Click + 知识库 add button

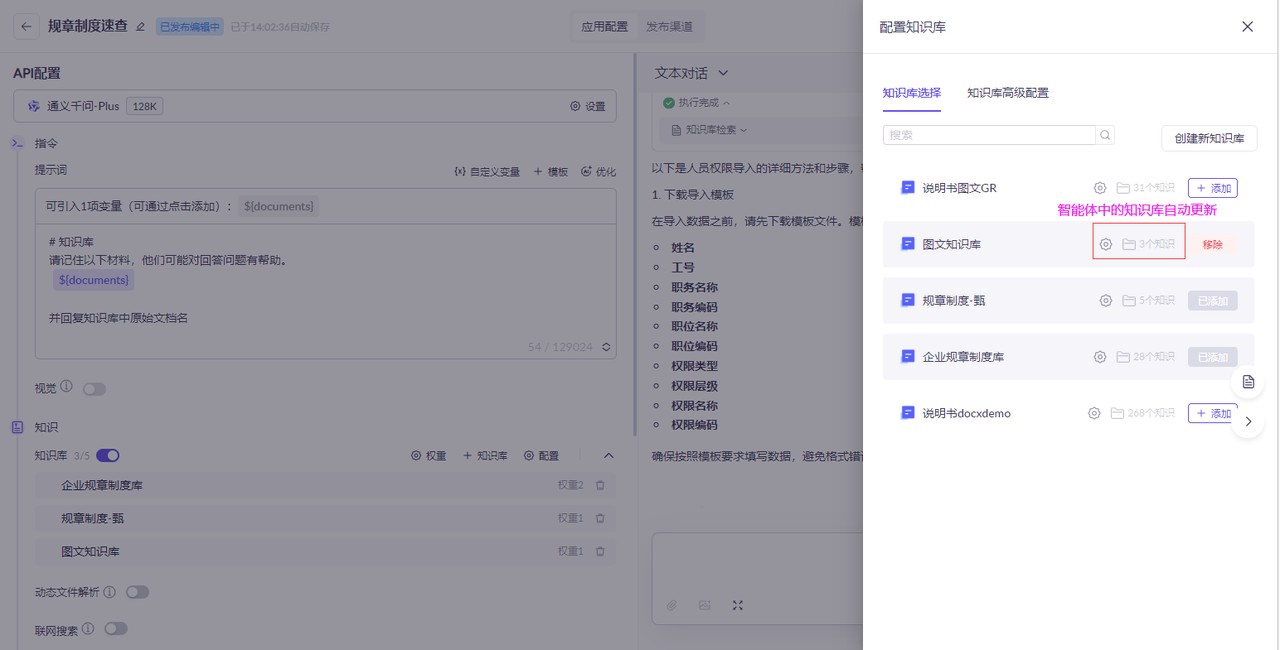coord(485,455)
